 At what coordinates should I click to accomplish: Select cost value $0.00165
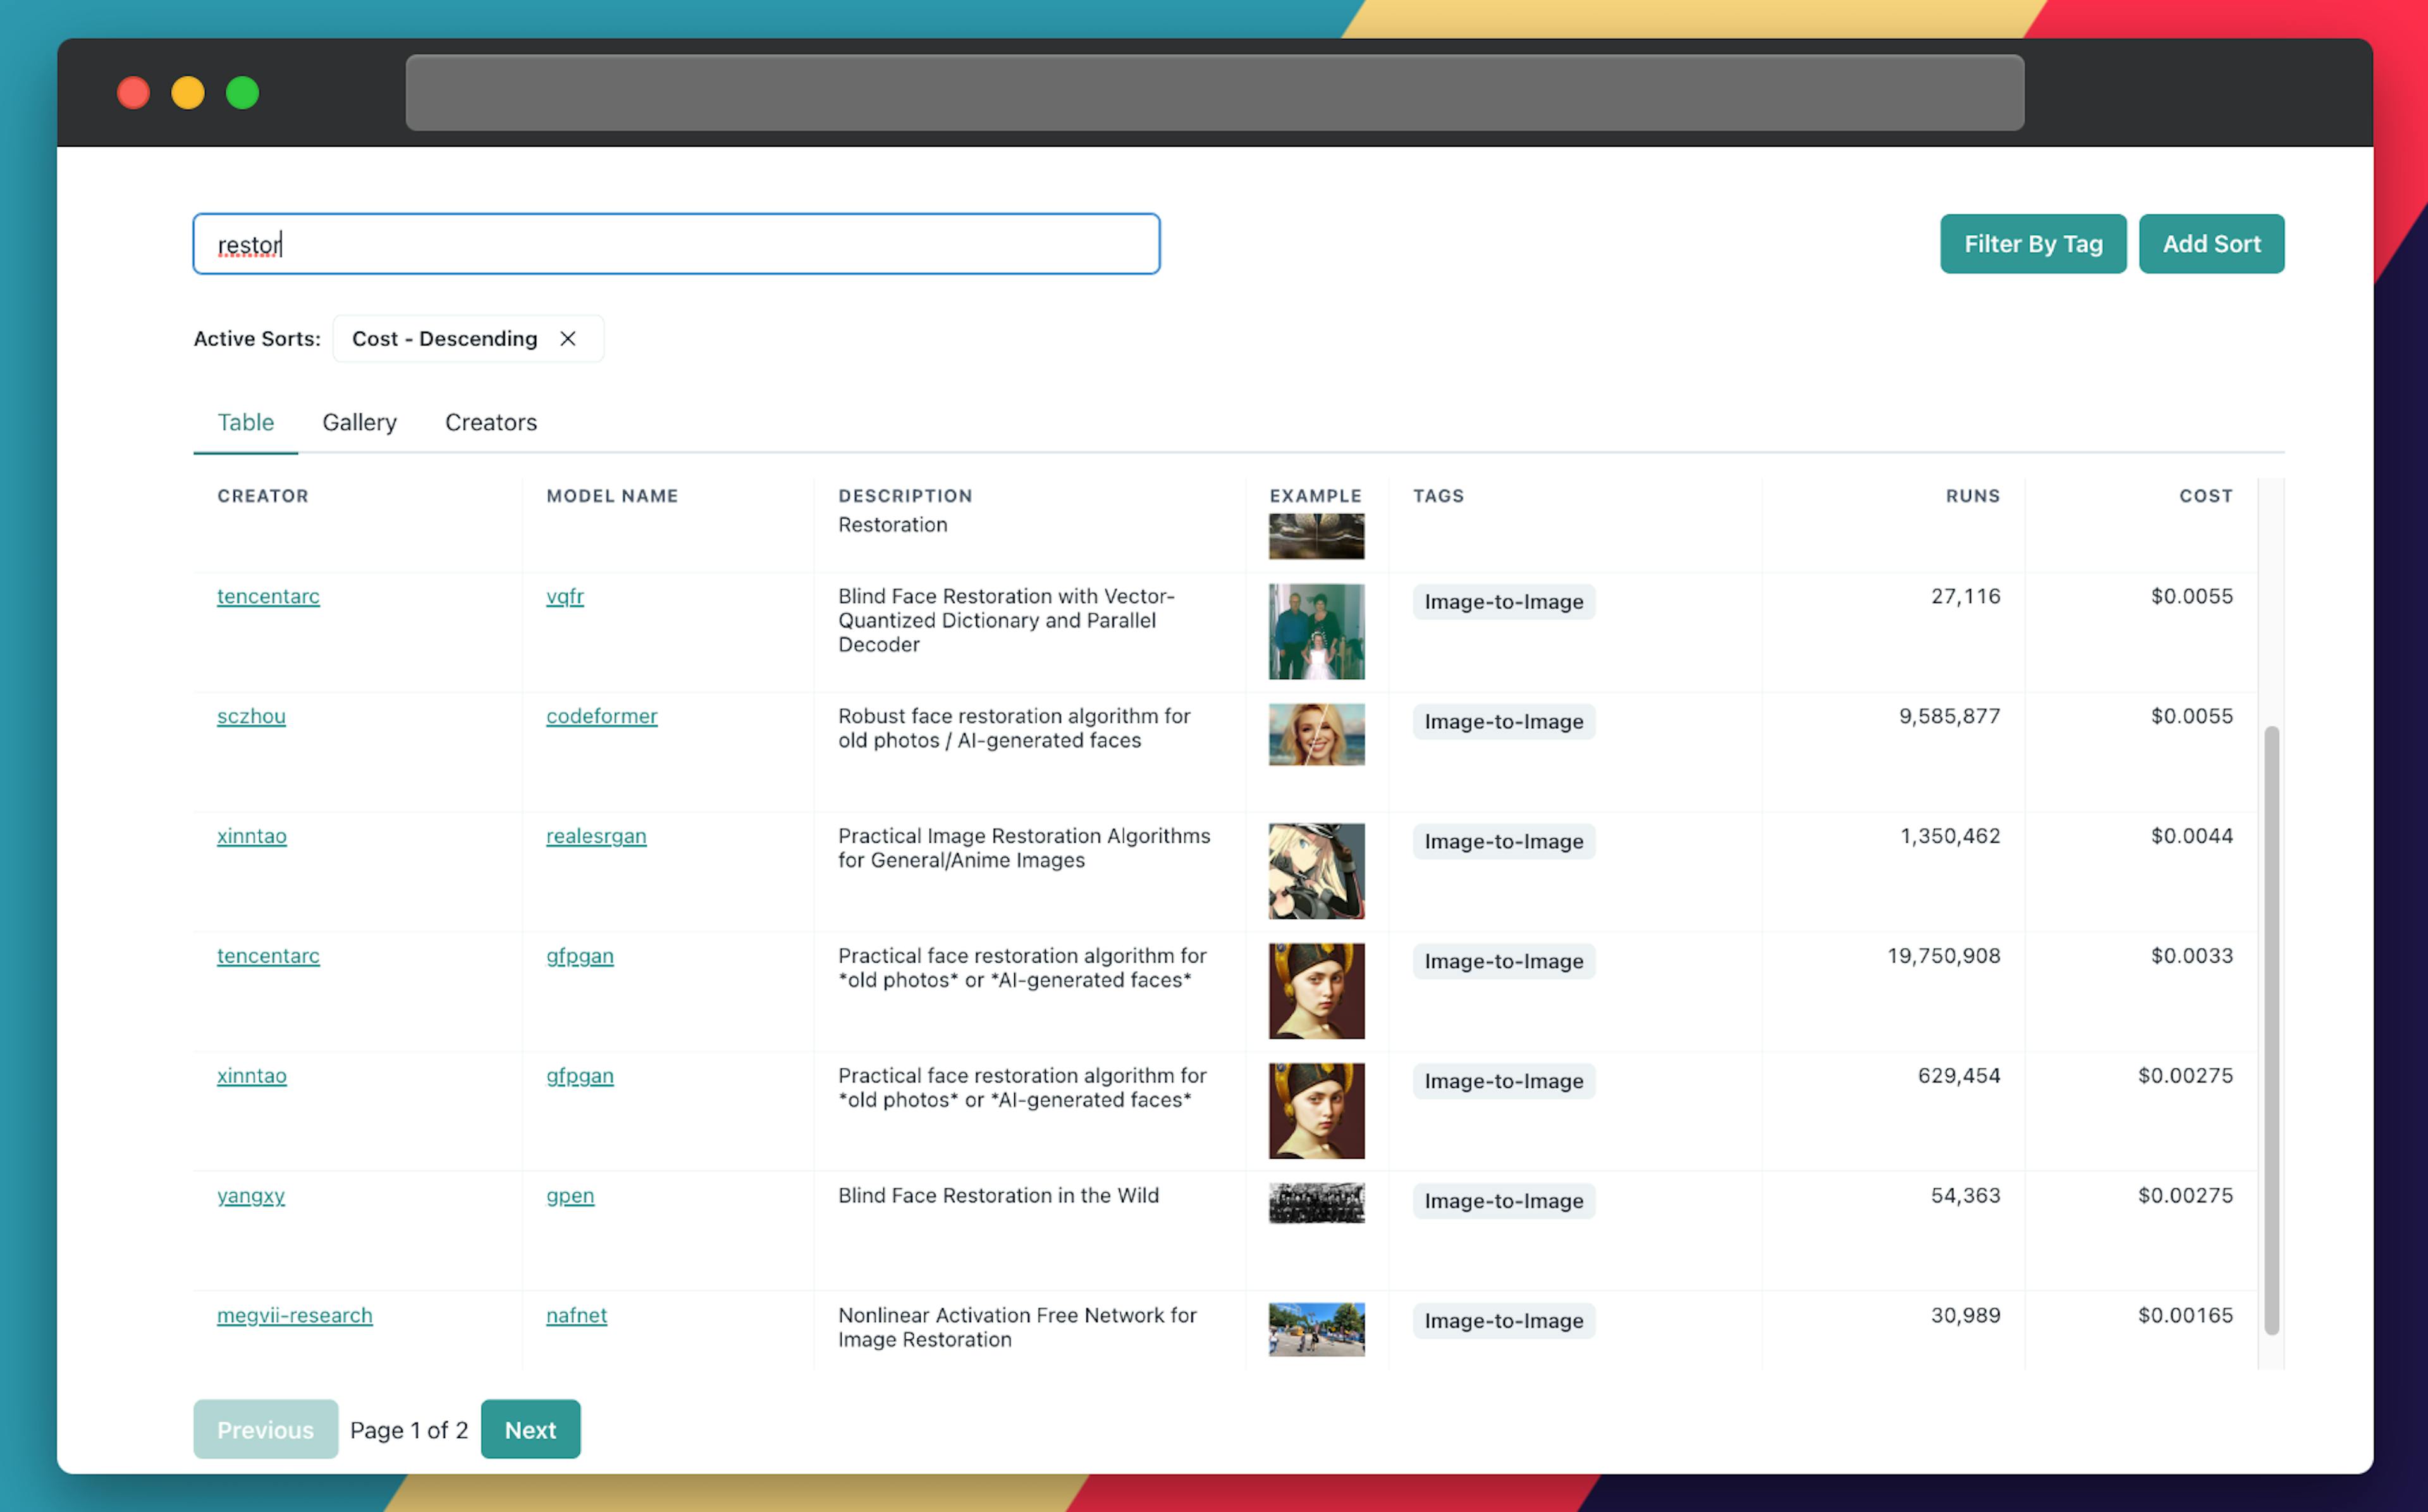[x=2185, y=1316]
